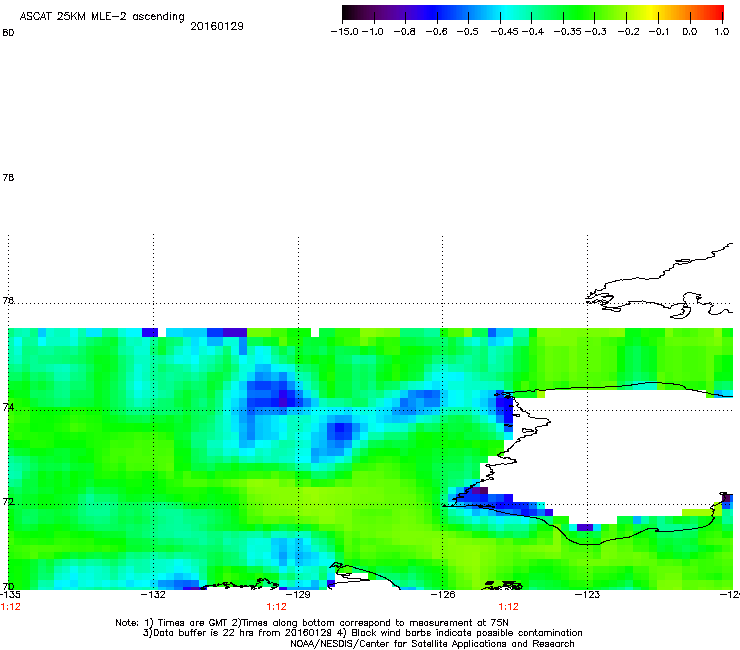
Task: Click the red 1:12 time right of -126
Action: pyautogui.click(x=508, y=607)
